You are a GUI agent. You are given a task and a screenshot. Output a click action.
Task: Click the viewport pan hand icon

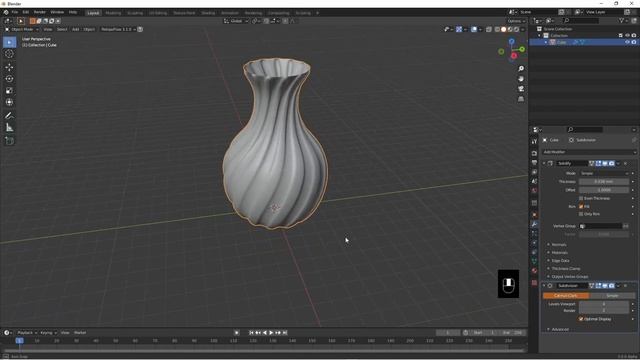coord(521,79)
